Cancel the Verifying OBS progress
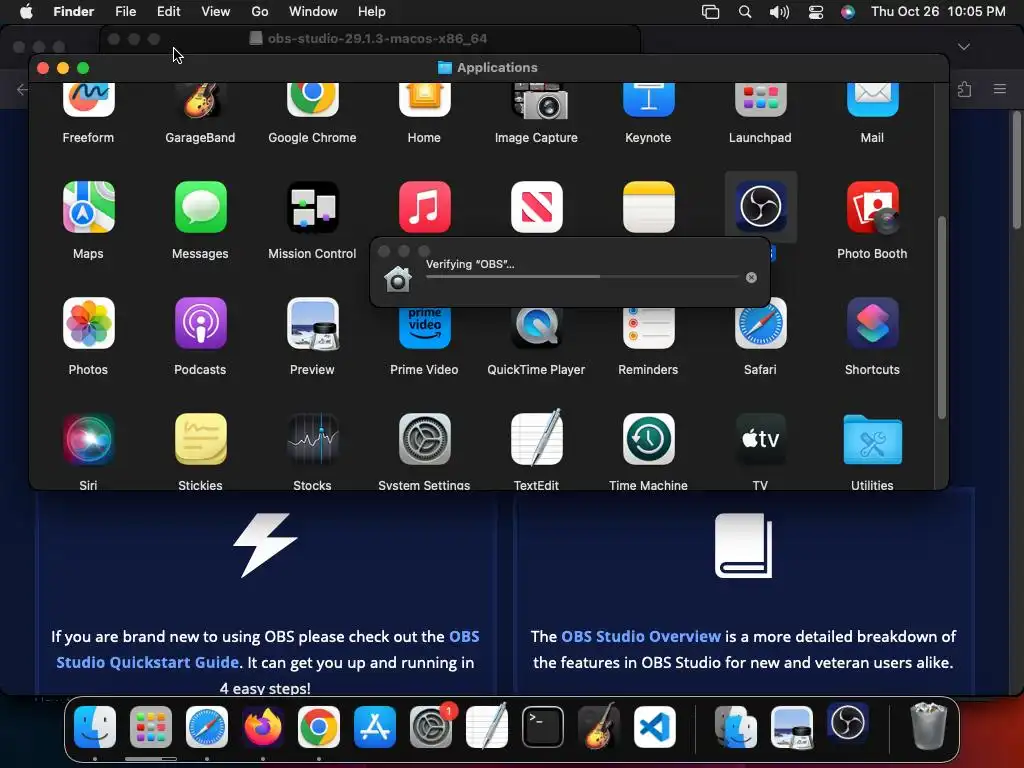This screenshot has width=1024, height=768. [x=751, y=278]
